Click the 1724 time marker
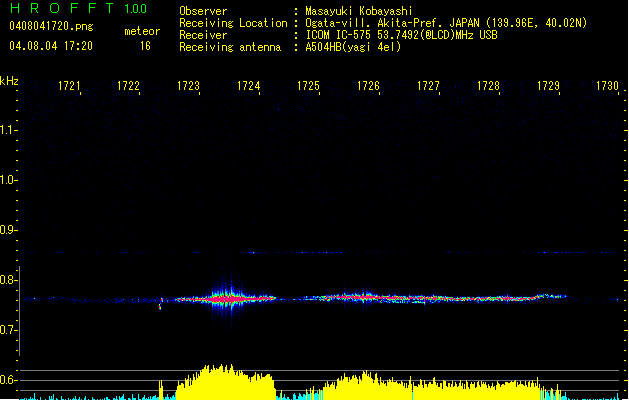 pos(249,87)
